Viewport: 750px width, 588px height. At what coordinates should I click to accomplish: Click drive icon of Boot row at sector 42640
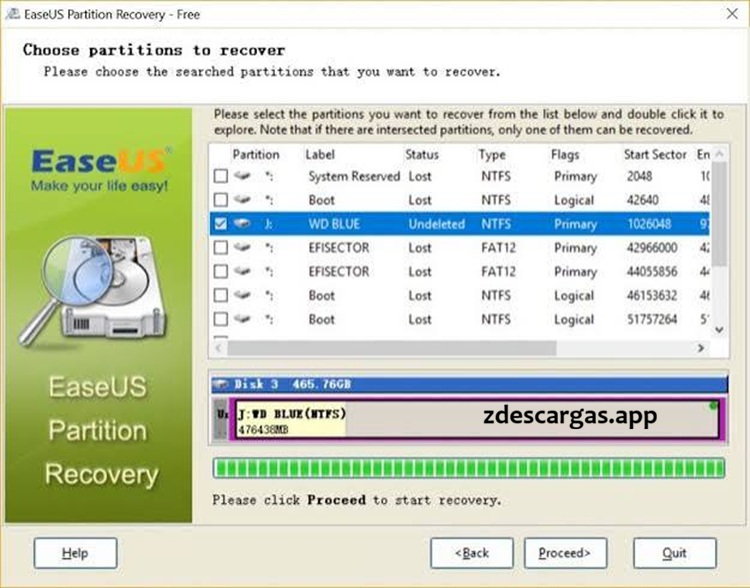click(243, 199)
